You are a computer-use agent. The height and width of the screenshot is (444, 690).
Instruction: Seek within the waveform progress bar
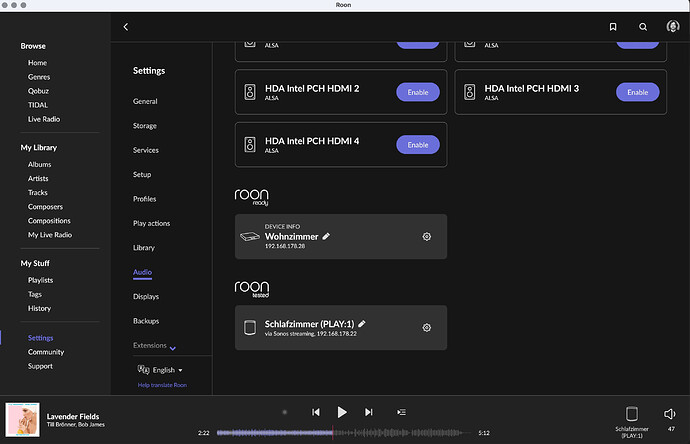tap(344, 433)
